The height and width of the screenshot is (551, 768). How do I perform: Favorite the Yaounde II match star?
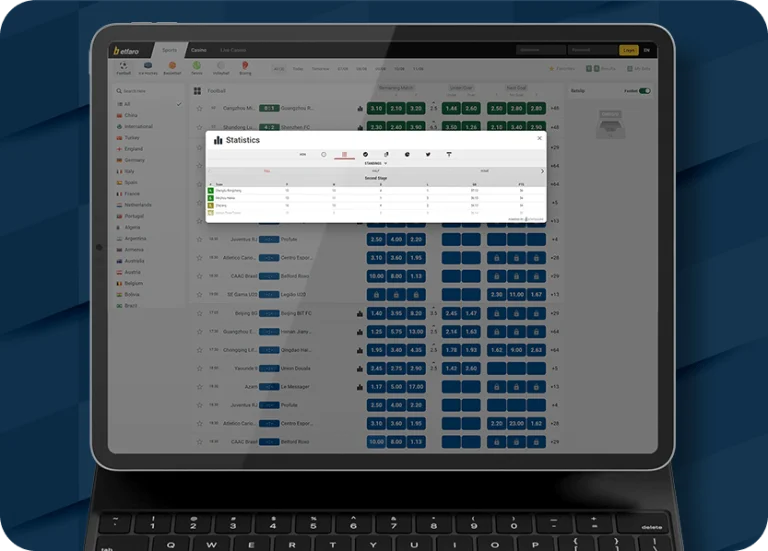[199, 368]
